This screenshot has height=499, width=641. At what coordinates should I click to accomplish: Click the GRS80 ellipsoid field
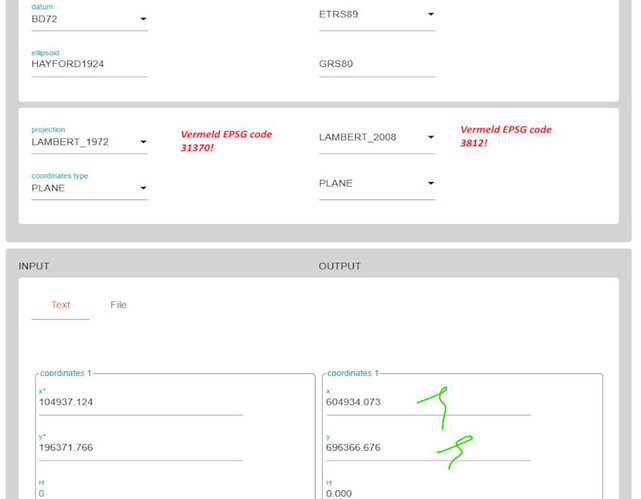(x=376, y=65)
